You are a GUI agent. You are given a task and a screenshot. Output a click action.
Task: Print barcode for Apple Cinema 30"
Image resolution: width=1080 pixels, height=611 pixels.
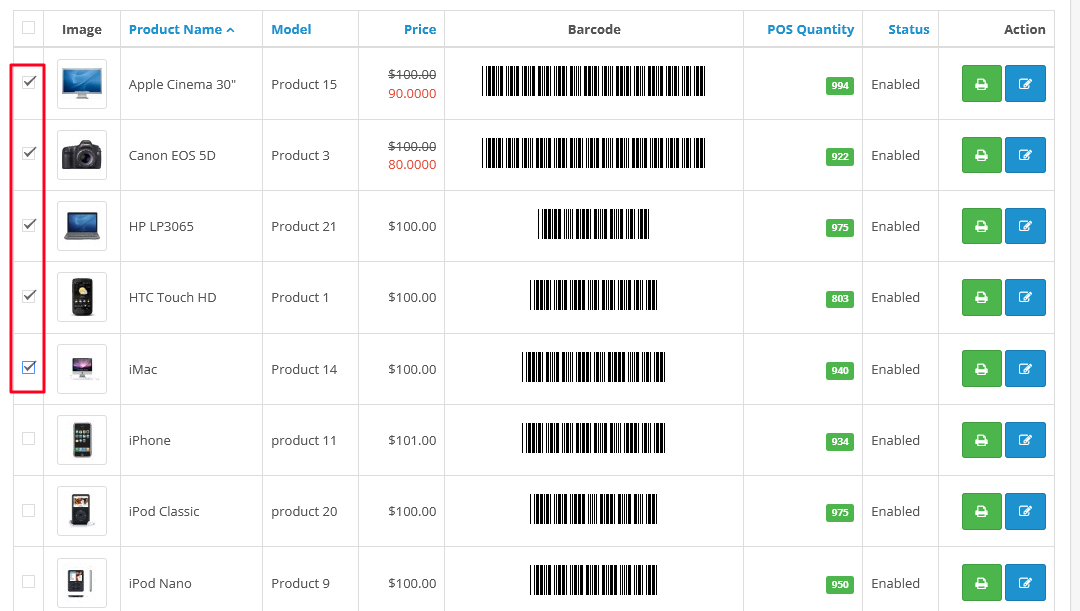(x=982, y=84)
